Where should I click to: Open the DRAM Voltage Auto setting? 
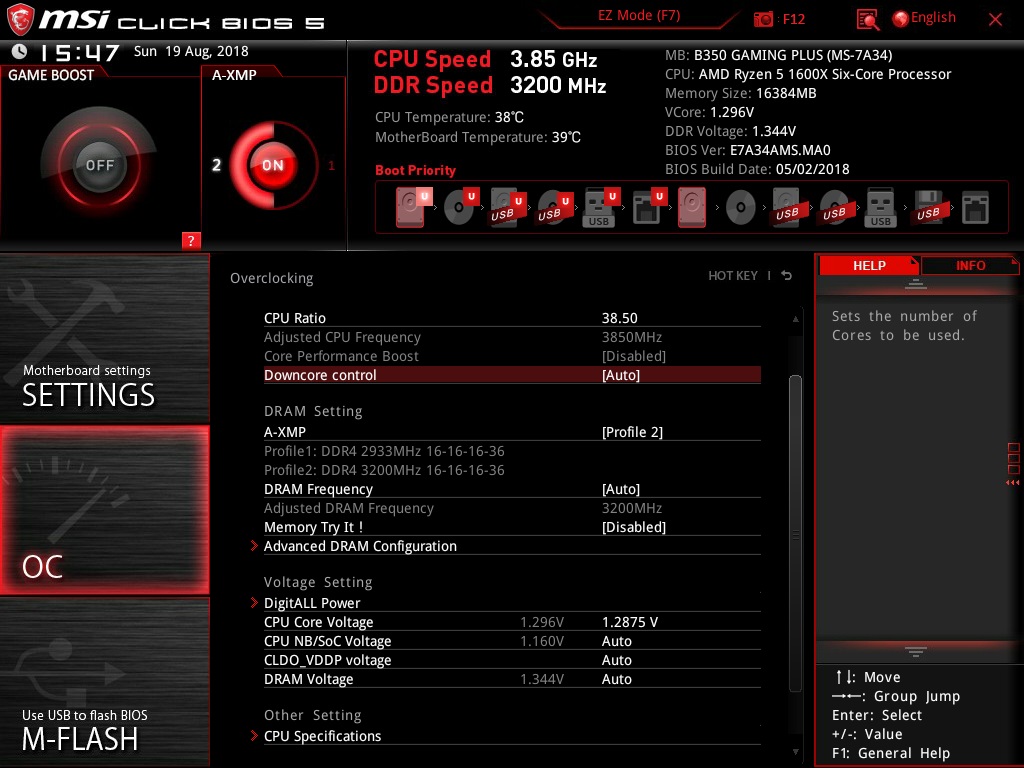(512, 679)
